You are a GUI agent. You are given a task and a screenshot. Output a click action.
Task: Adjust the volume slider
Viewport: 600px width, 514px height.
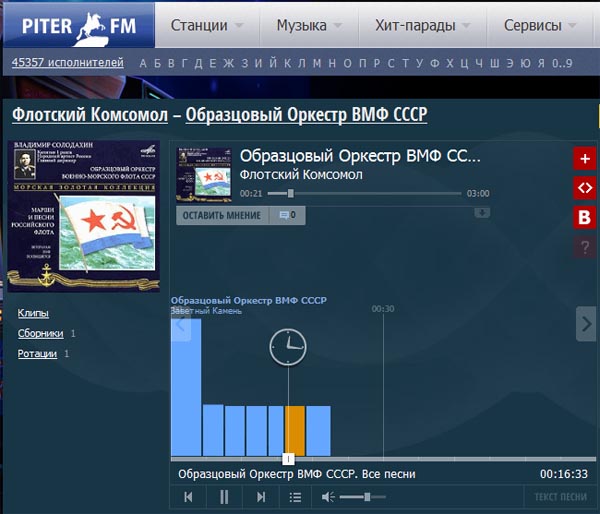[x=362, y=497]
